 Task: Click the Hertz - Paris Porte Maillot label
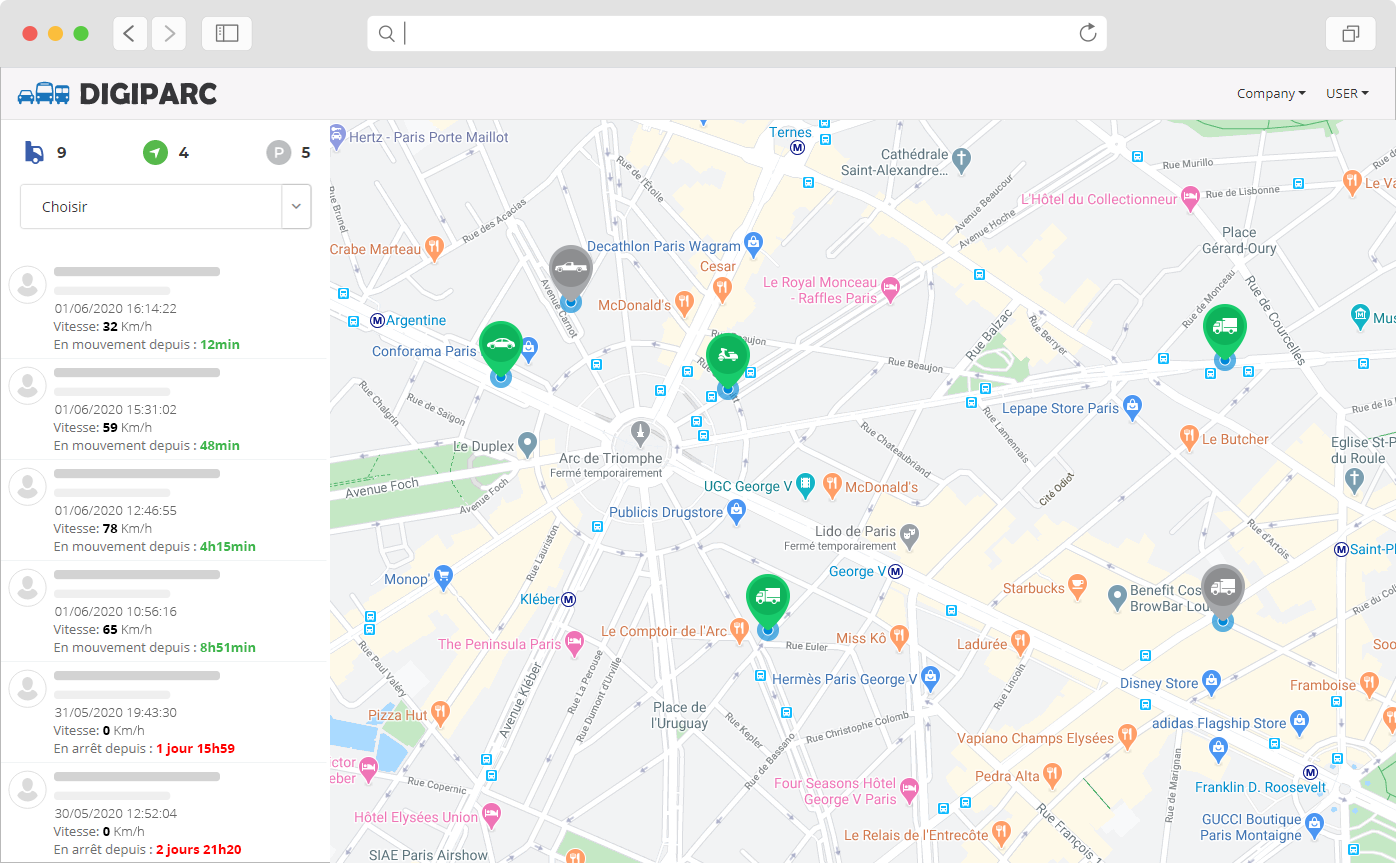point(429,137)
